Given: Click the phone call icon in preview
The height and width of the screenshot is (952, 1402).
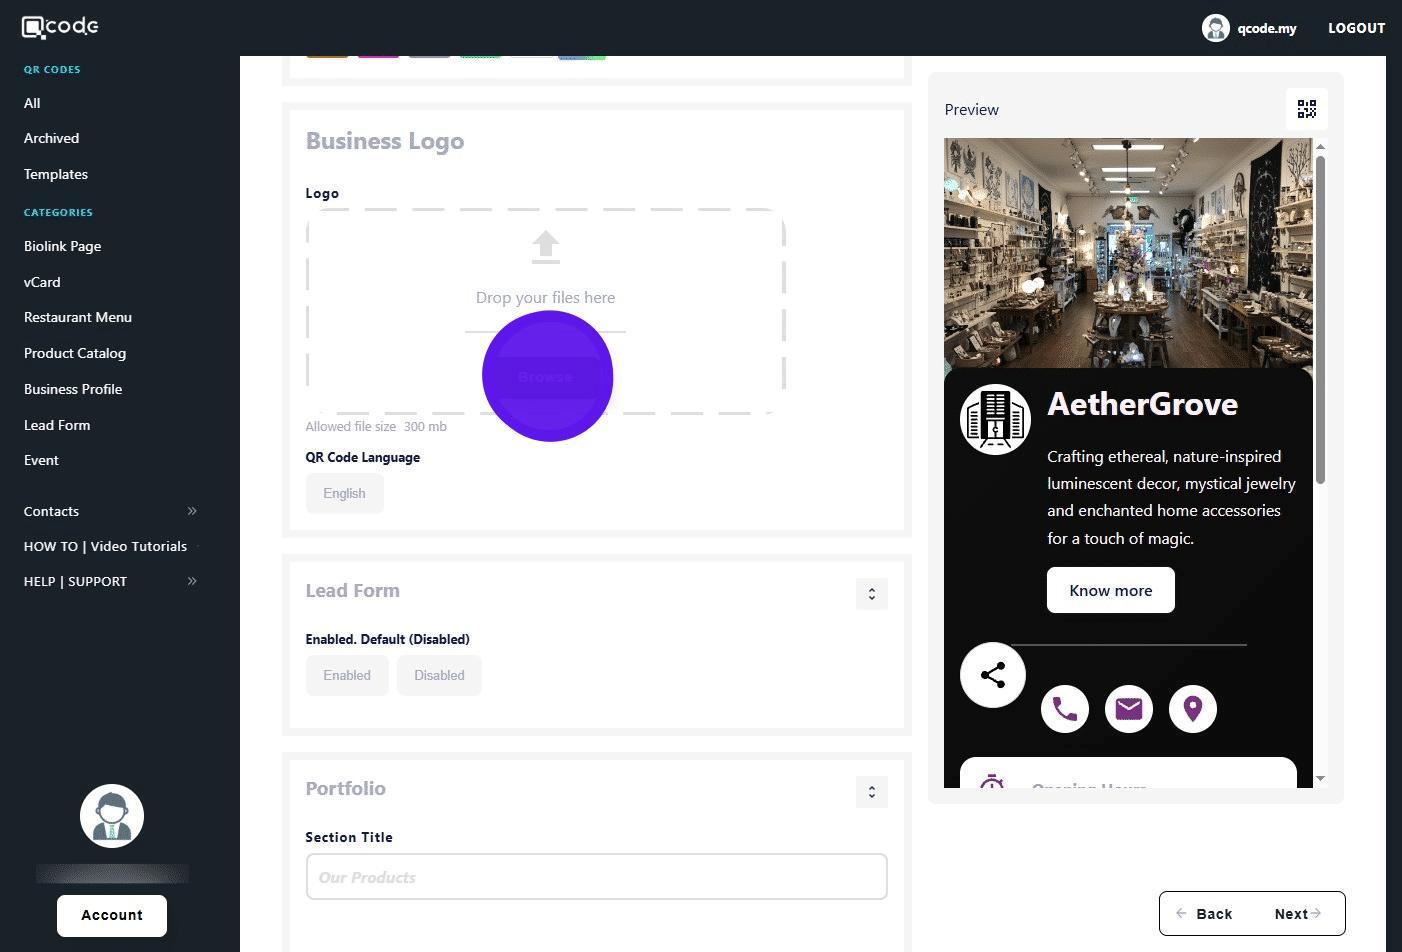Looking at the screenshot, I should [x=1064, y=709].
